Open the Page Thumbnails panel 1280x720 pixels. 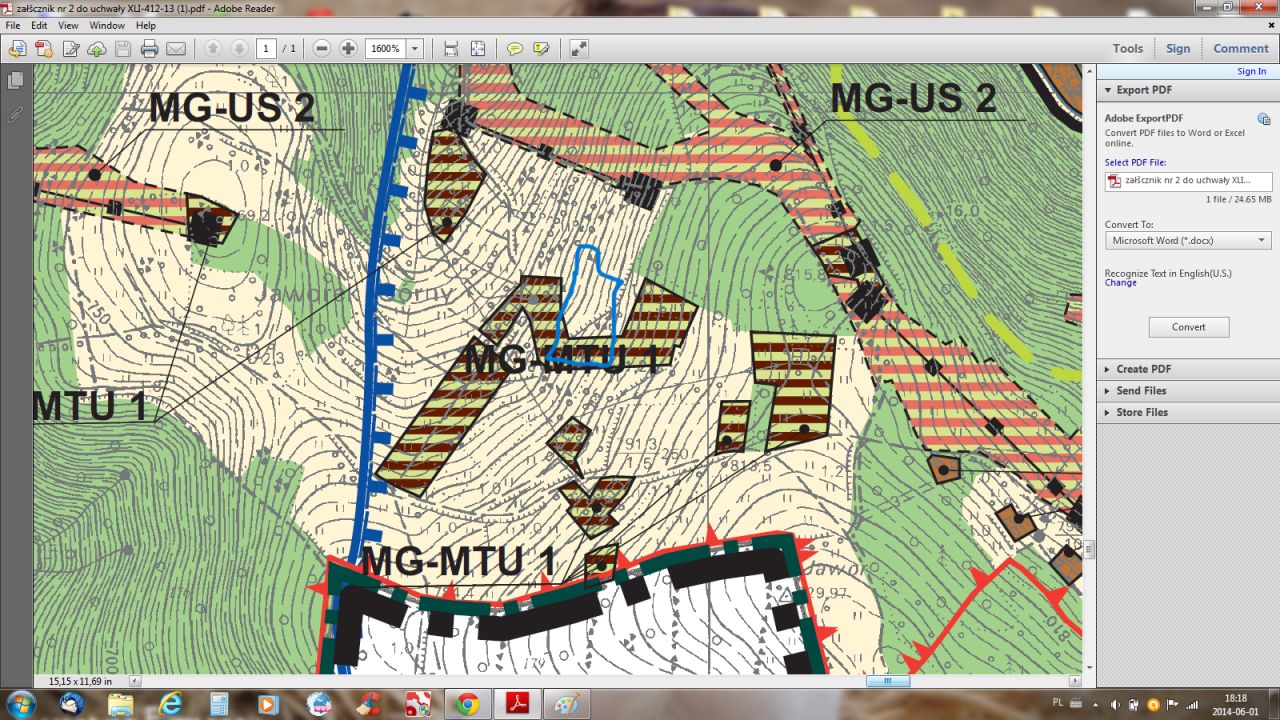click(15, 80)
